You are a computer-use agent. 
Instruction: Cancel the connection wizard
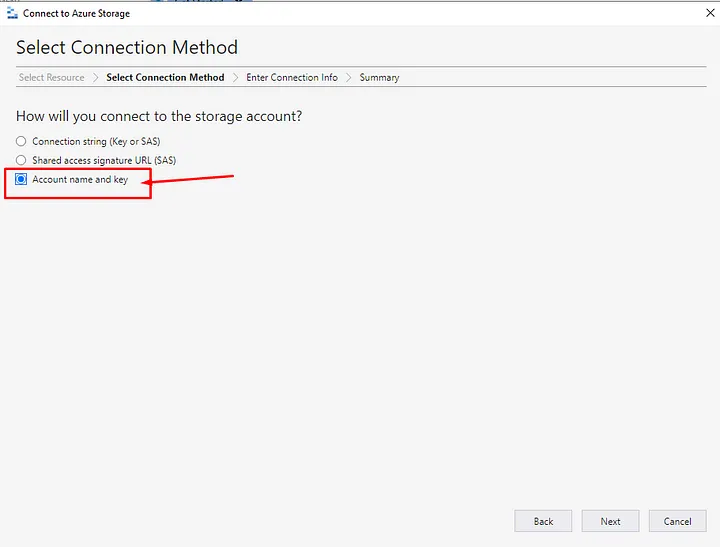(x=677, y=521)
